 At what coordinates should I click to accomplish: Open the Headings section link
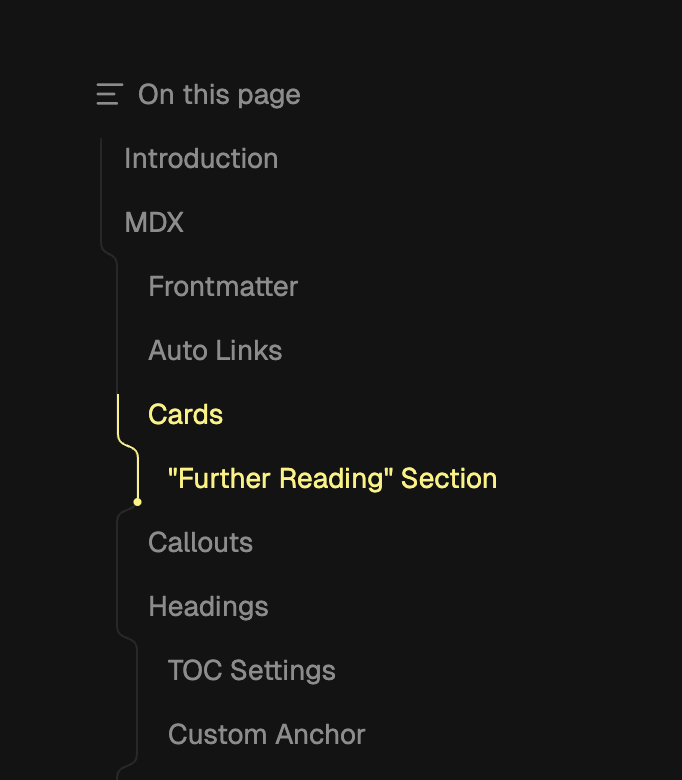pos(208,607)
